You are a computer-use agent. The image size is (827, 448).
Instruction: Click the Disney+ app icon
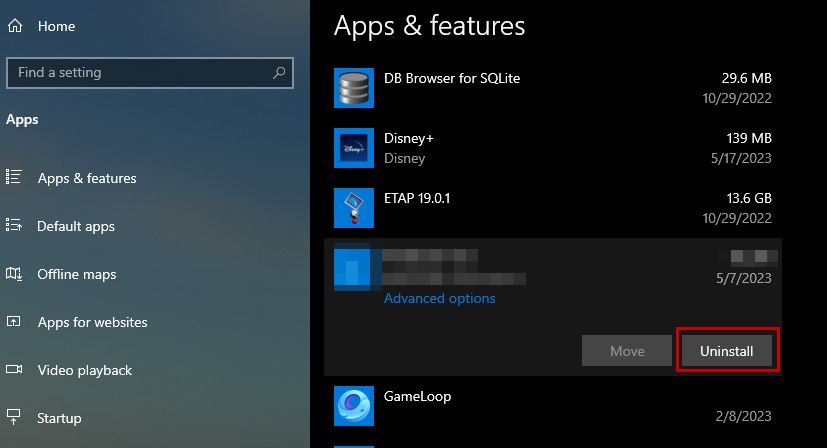point(353,148)
